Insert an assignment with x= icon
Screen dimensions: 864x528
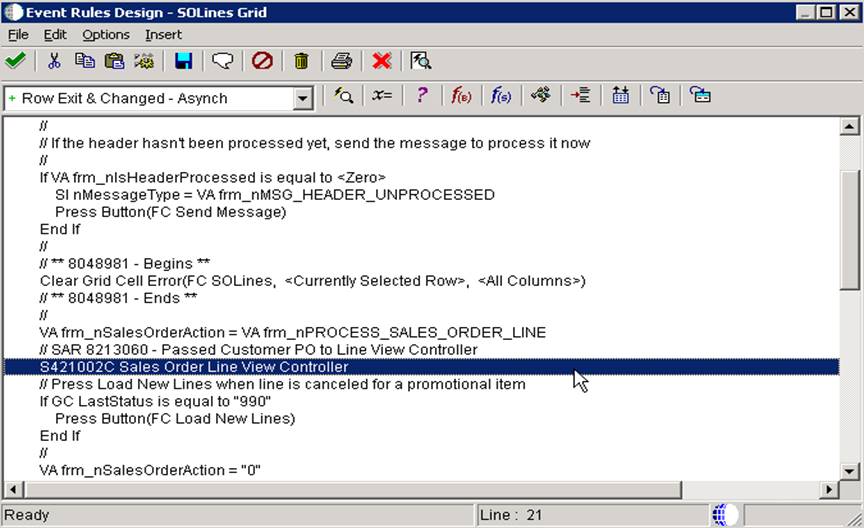point(382,95)
